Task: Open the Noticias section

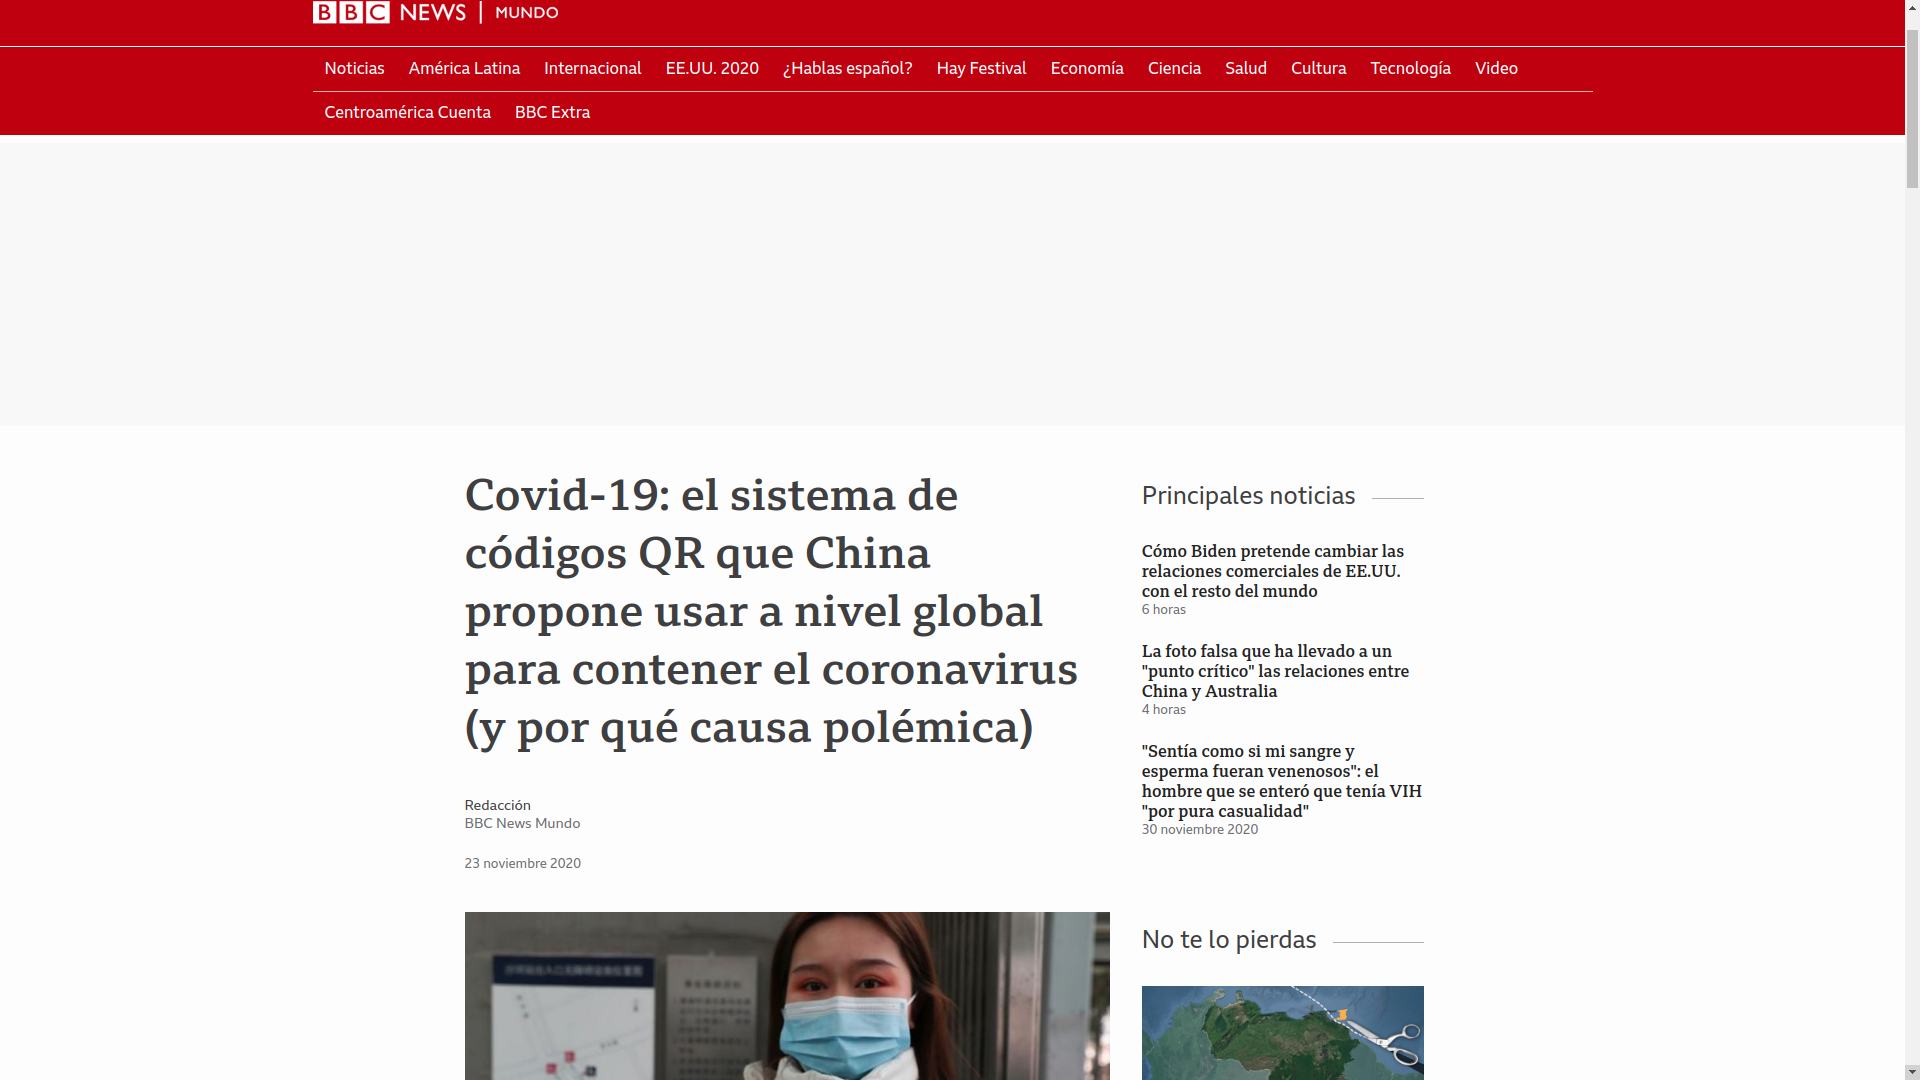Action: coord(354,69)
